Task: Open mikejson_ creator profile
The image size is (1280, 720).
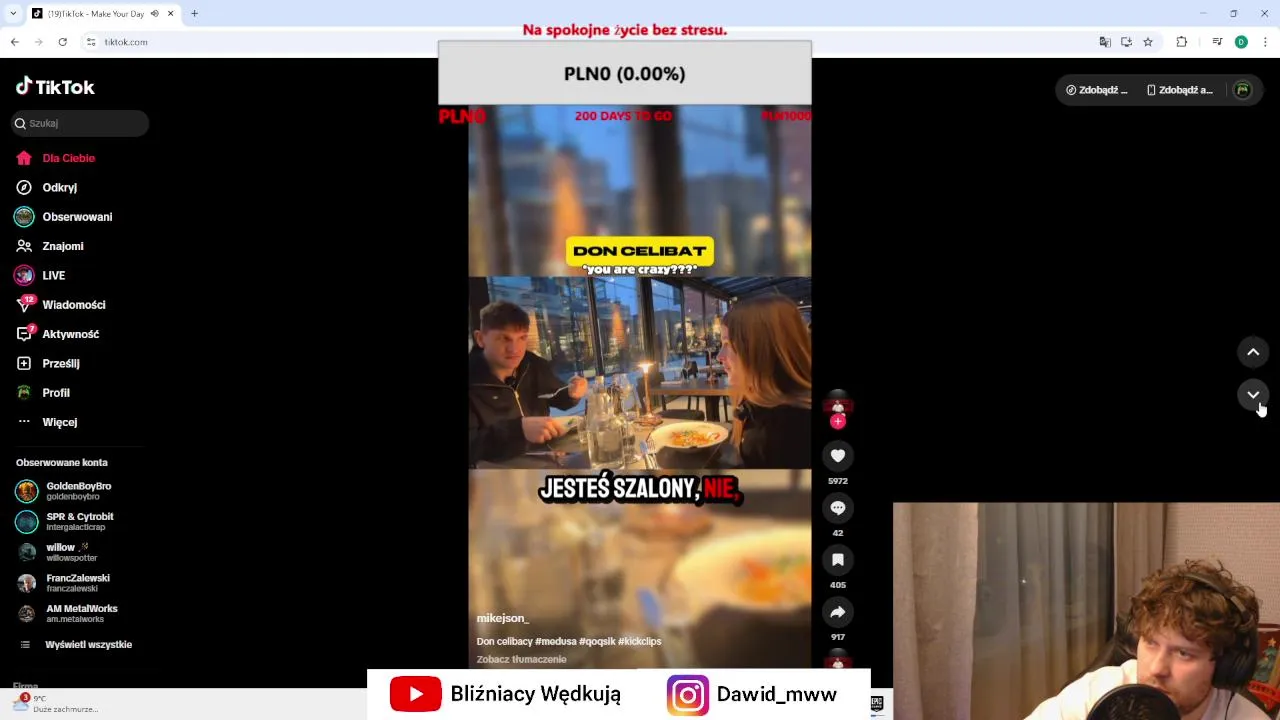Action: point(502,618)
